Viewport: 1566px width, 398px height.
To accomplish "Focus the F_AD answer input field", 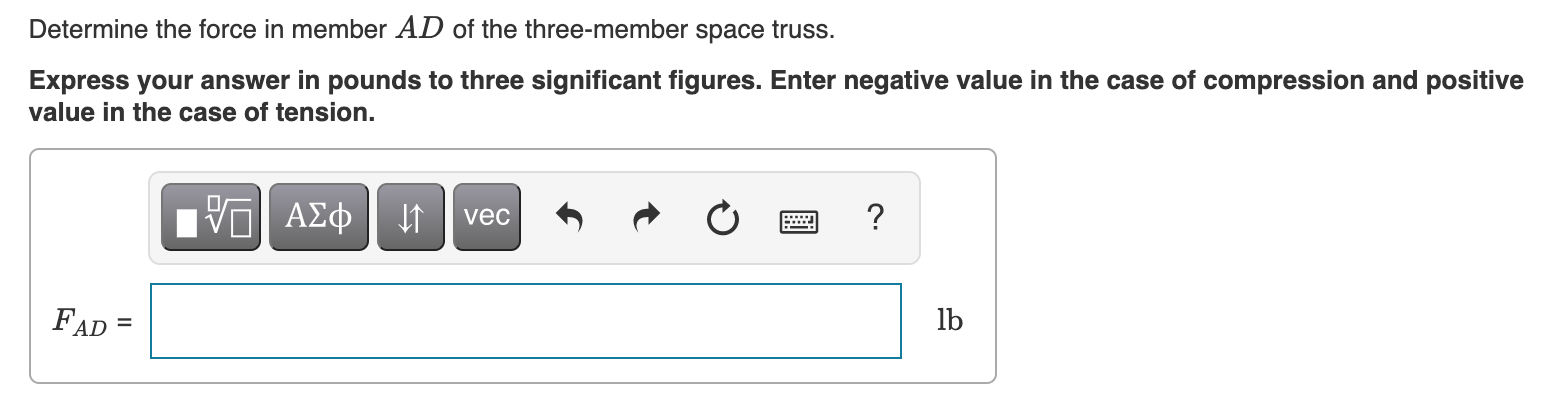I will pyautogui.click(x=526, y=321).
